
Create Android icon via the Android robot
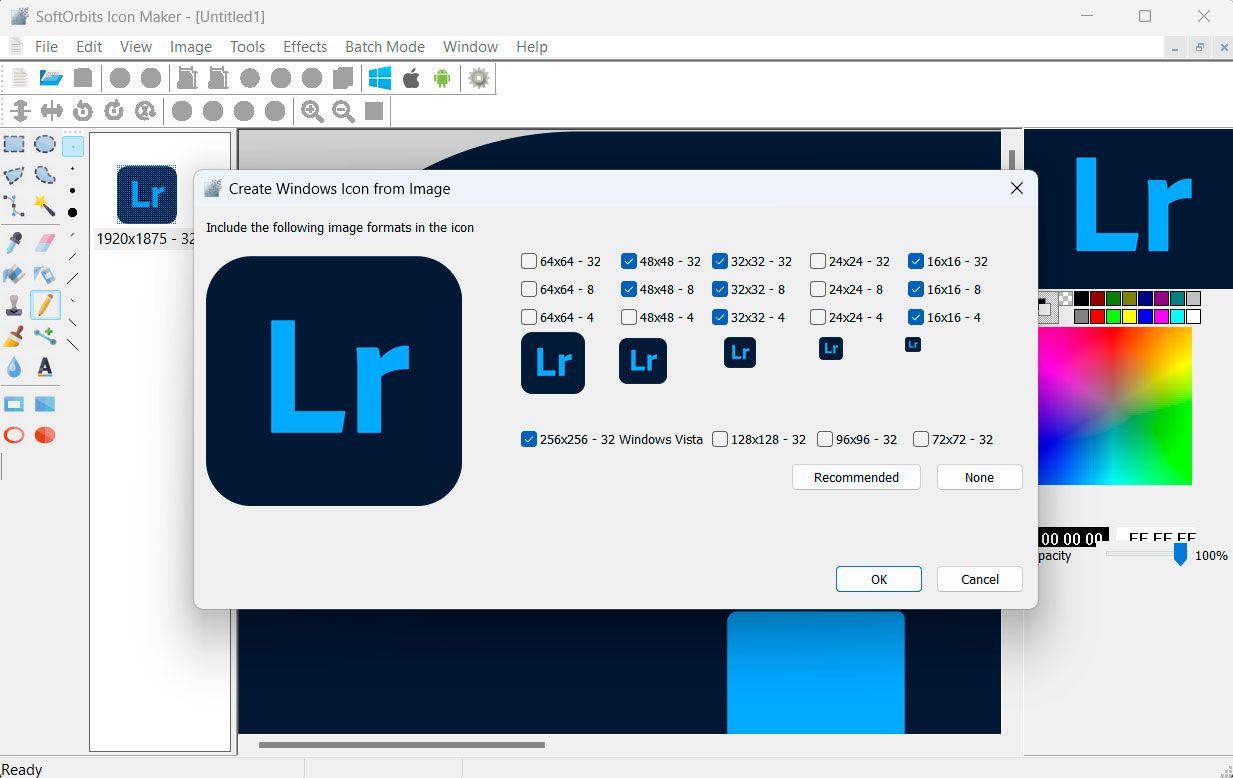click(442, 78)
